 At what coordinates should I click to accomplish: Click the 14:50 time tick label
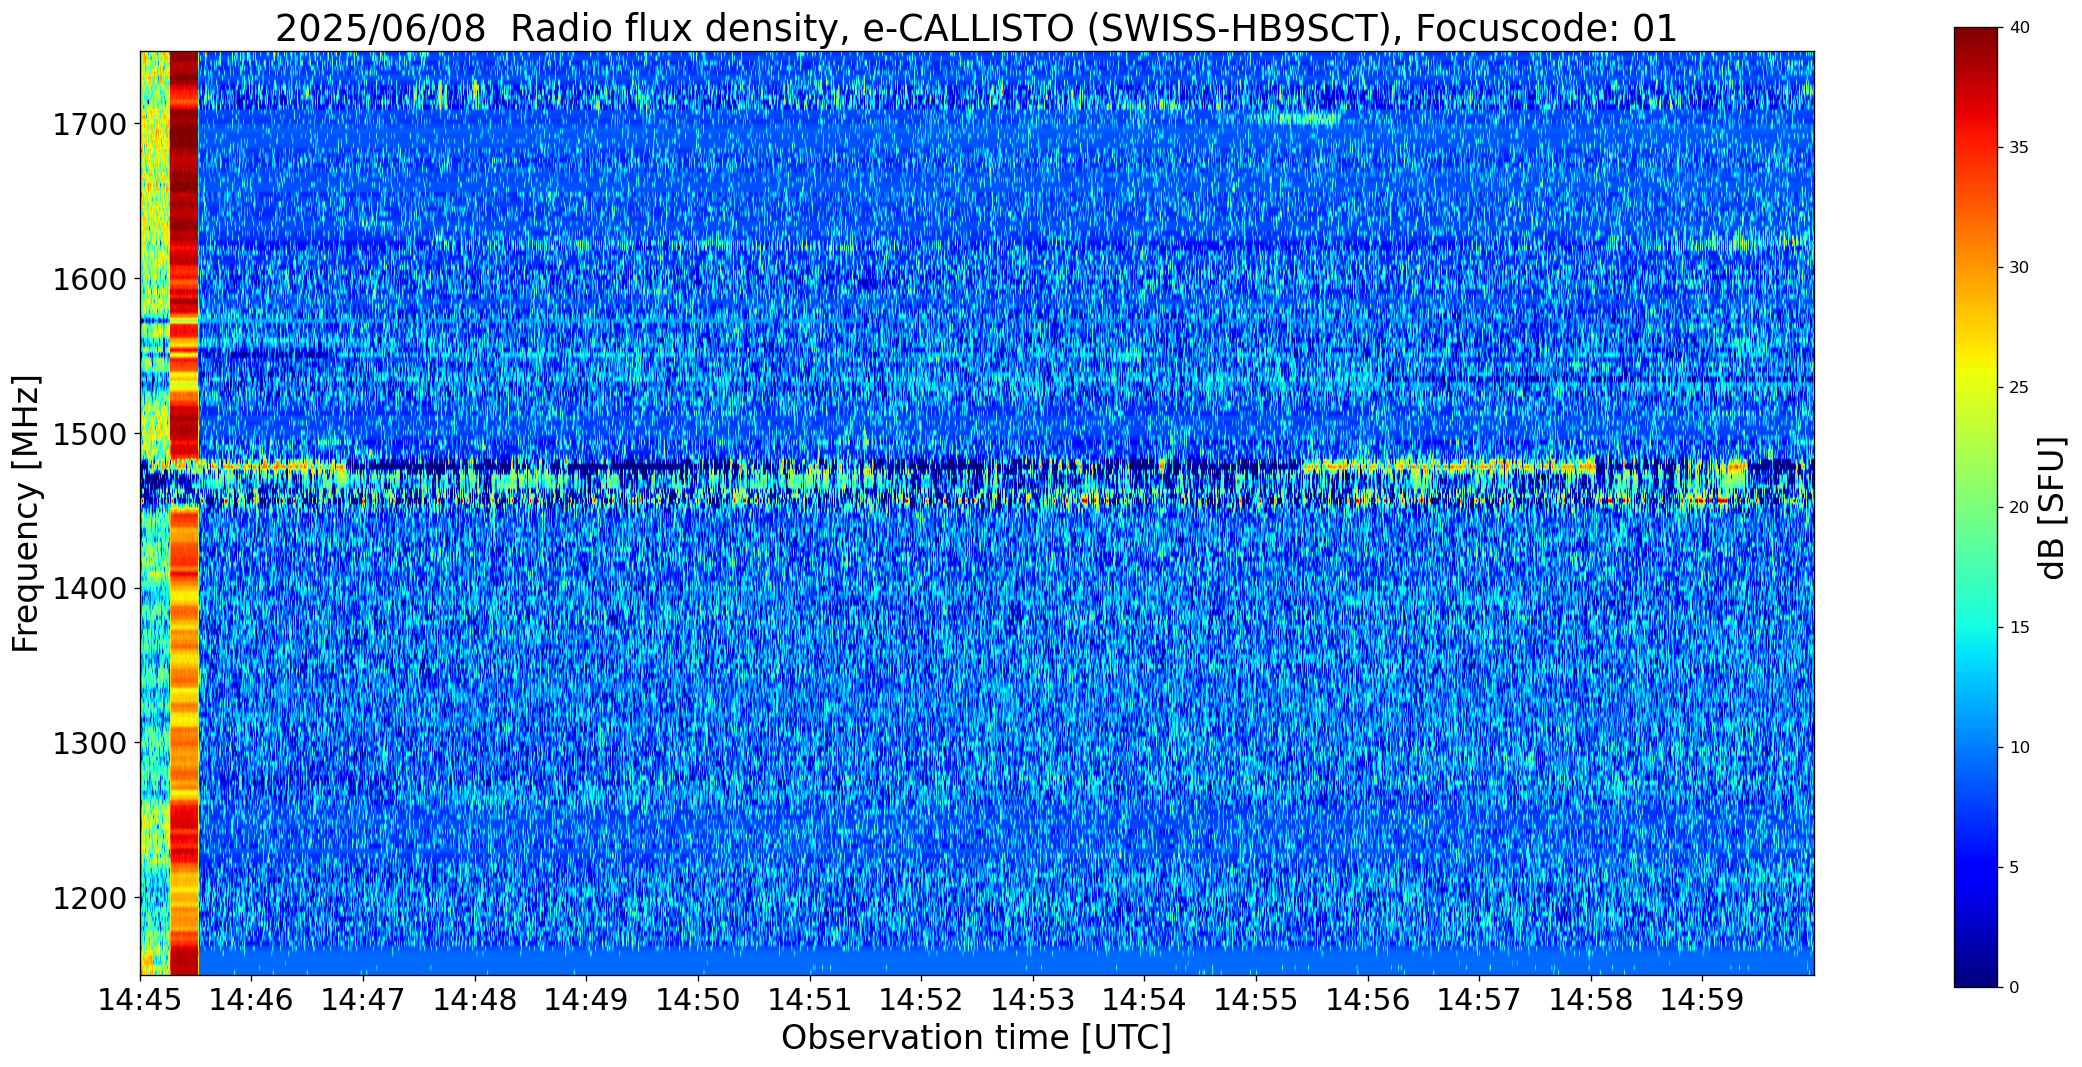pos(698,999)
